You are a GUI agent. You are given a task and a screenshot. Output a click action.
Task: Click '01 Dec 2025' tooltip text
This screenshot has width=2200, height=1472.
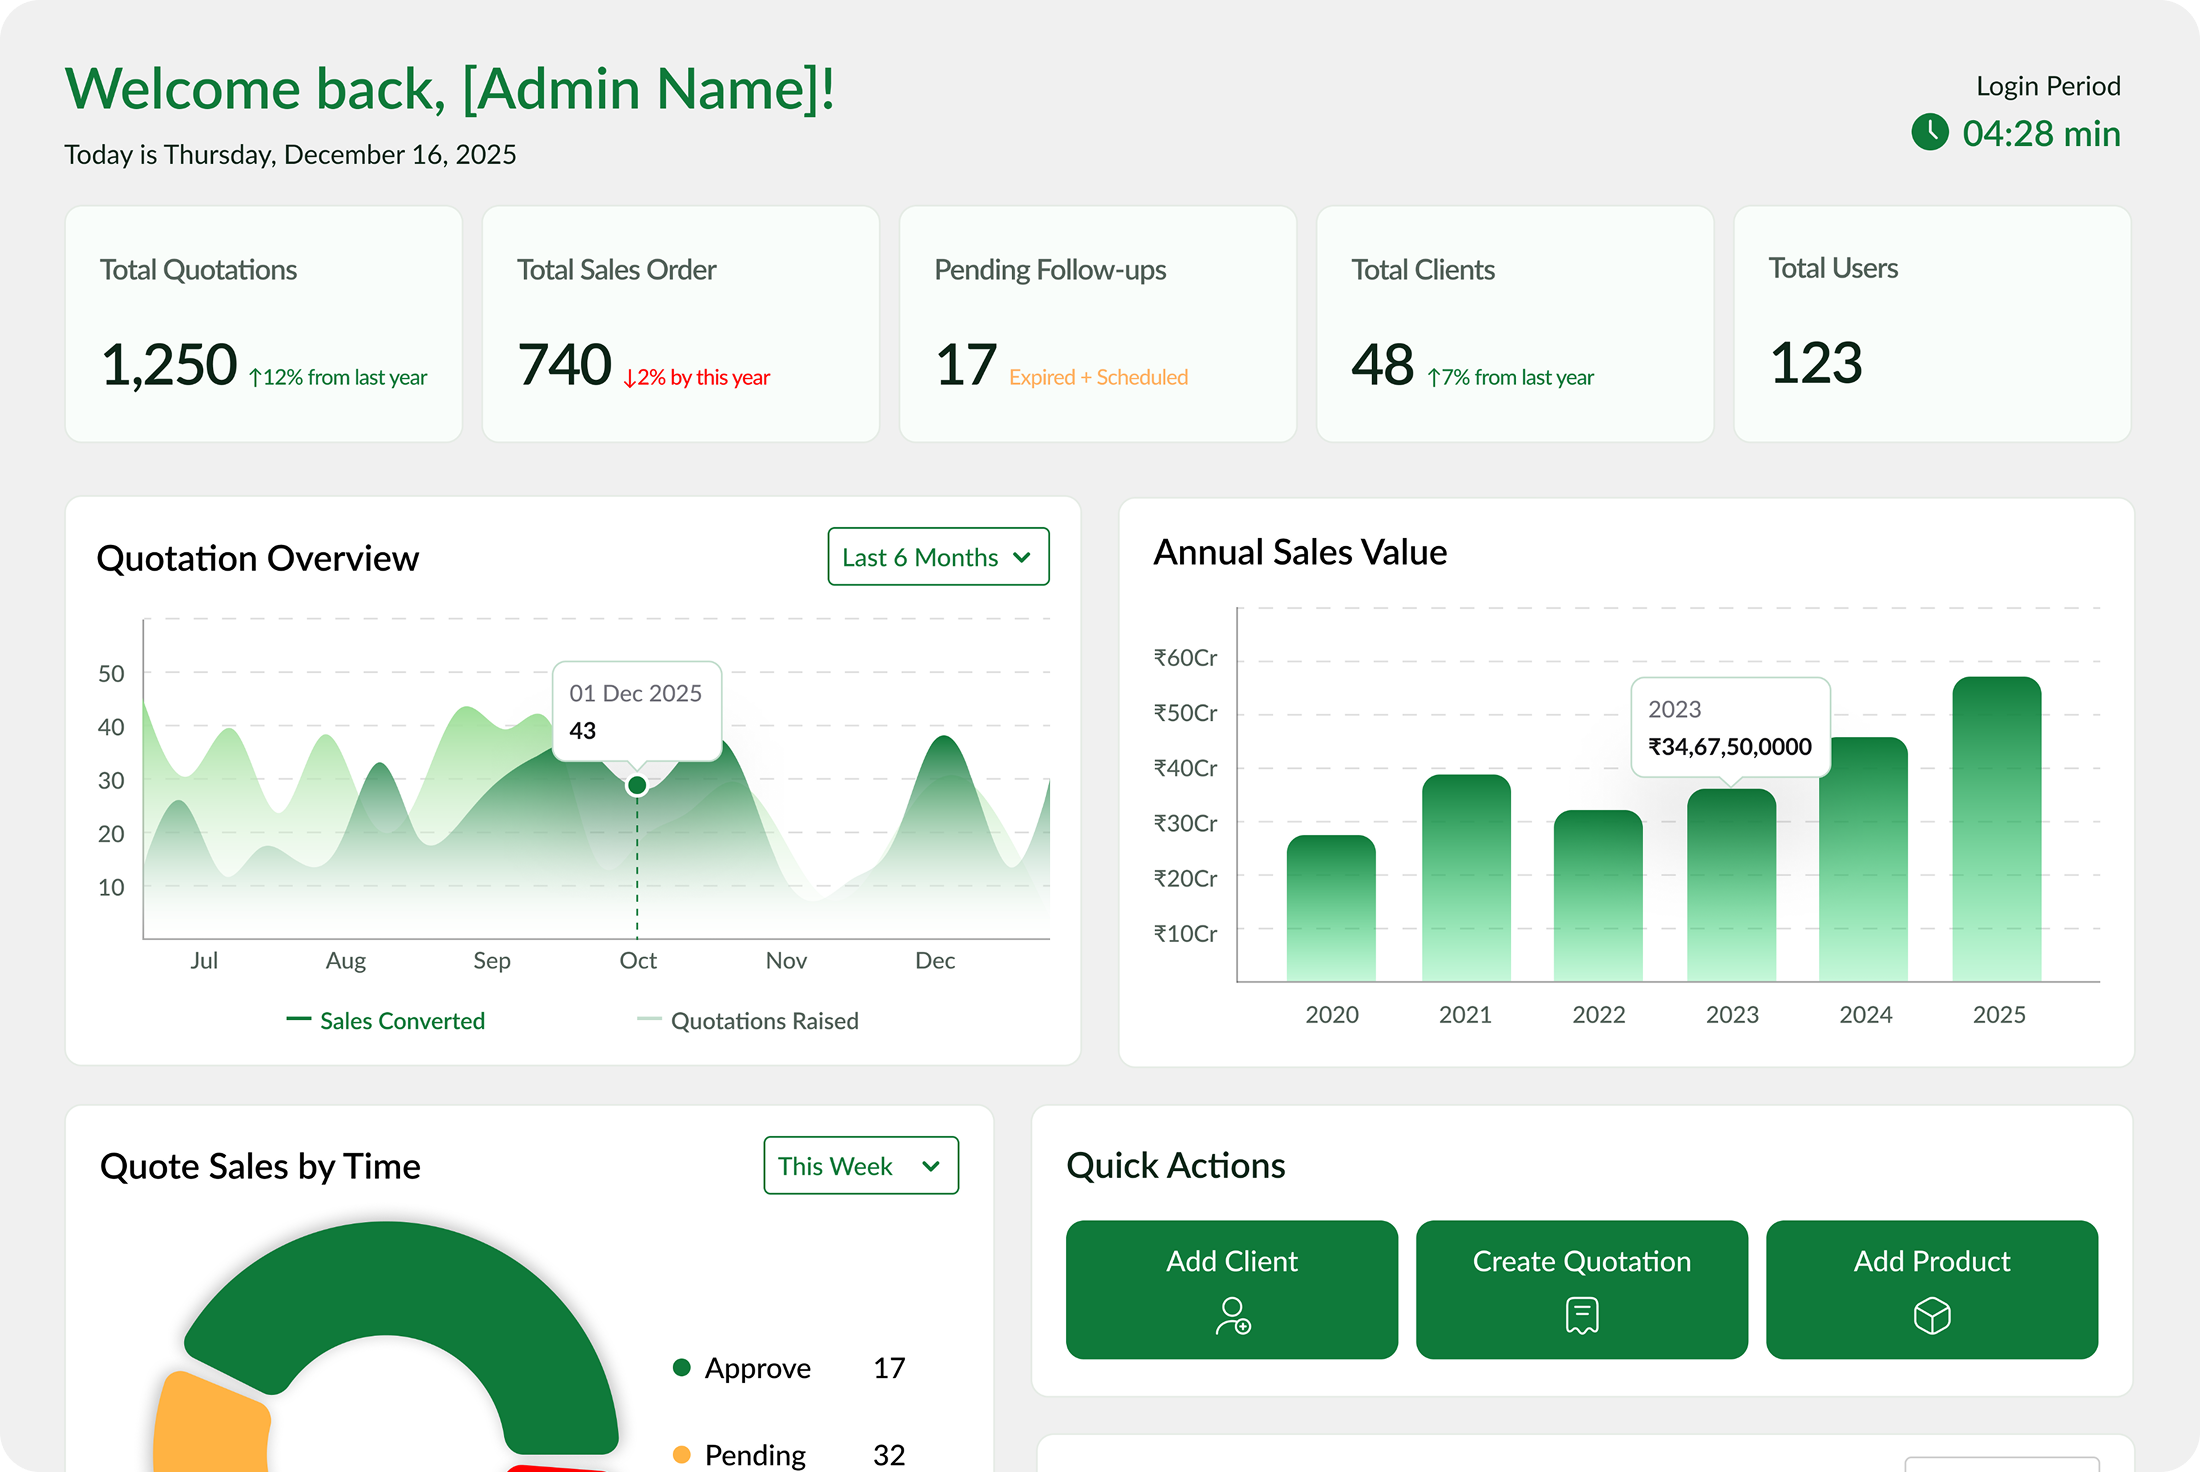pyautogui.click(x=636, y=693)
